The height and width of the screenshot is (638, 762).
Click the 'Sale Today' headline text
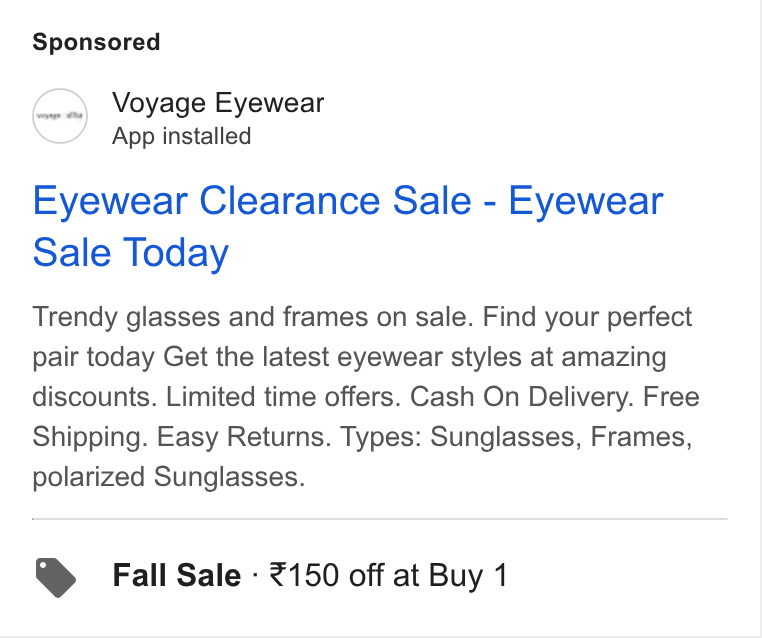(131, 253)
